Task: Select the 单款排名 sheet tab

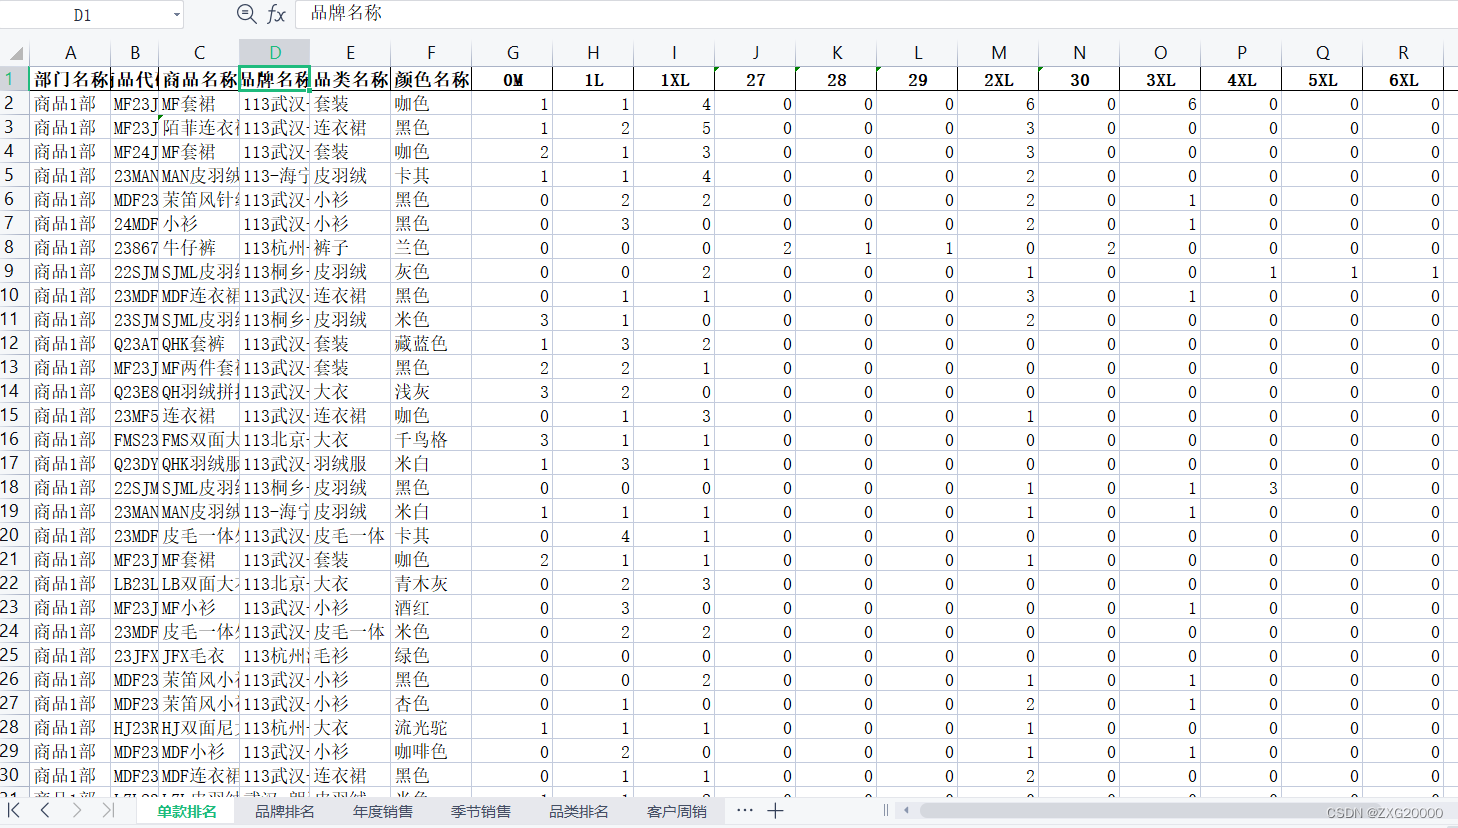Action: (x=186, y=811)
